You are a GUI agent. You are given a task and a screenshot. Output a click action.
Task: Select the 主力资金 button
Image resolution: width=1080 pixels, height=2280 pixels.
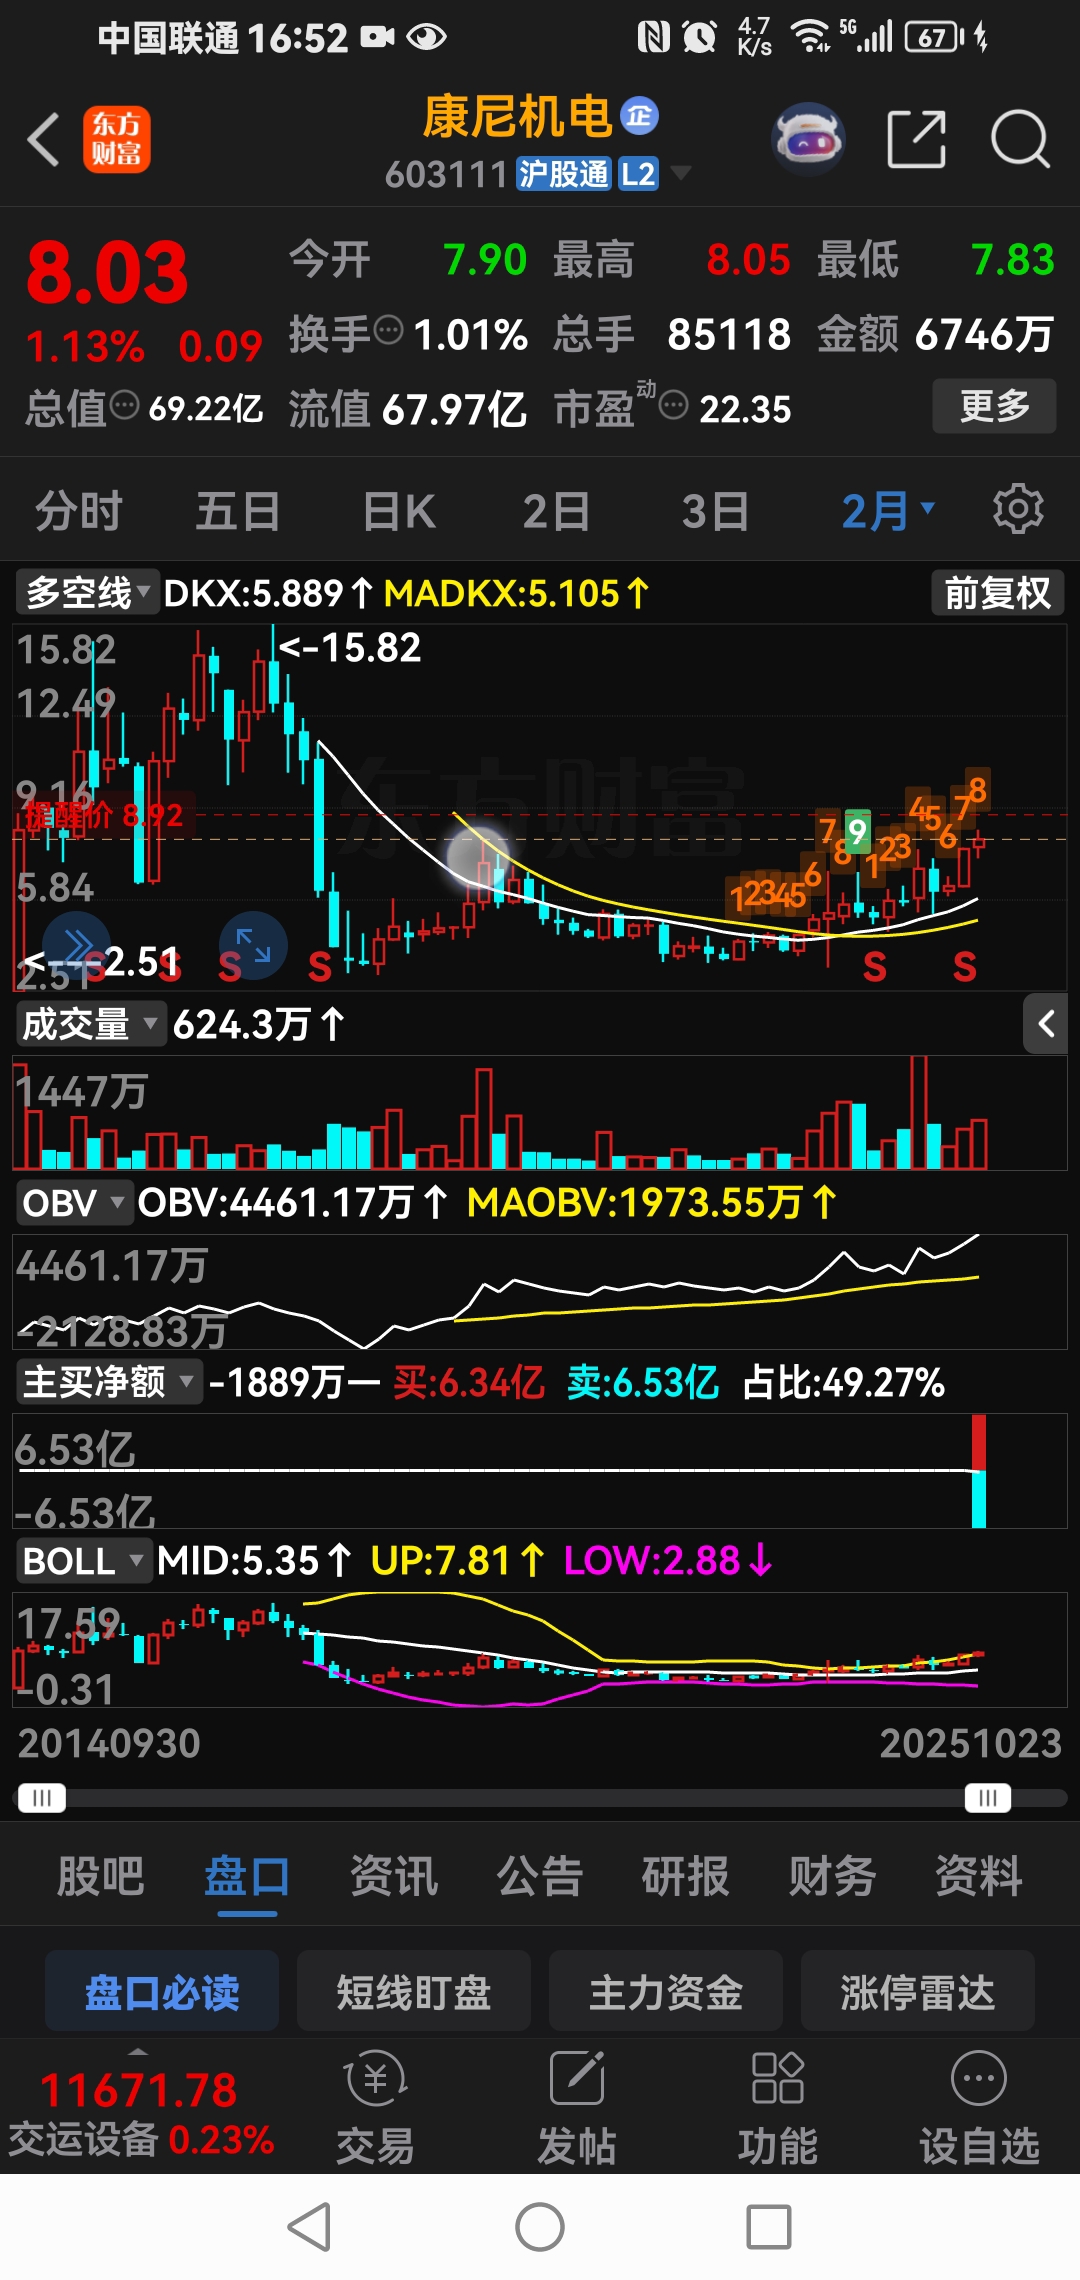[x=666, y=1992]
